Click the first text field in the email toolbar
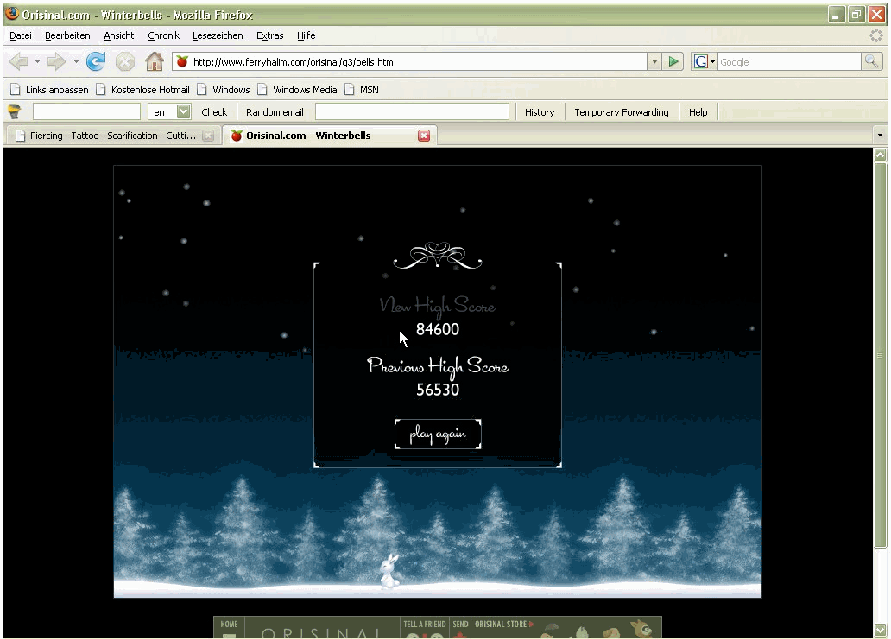Viewport: 891px width, 639px height. (86, 112)
